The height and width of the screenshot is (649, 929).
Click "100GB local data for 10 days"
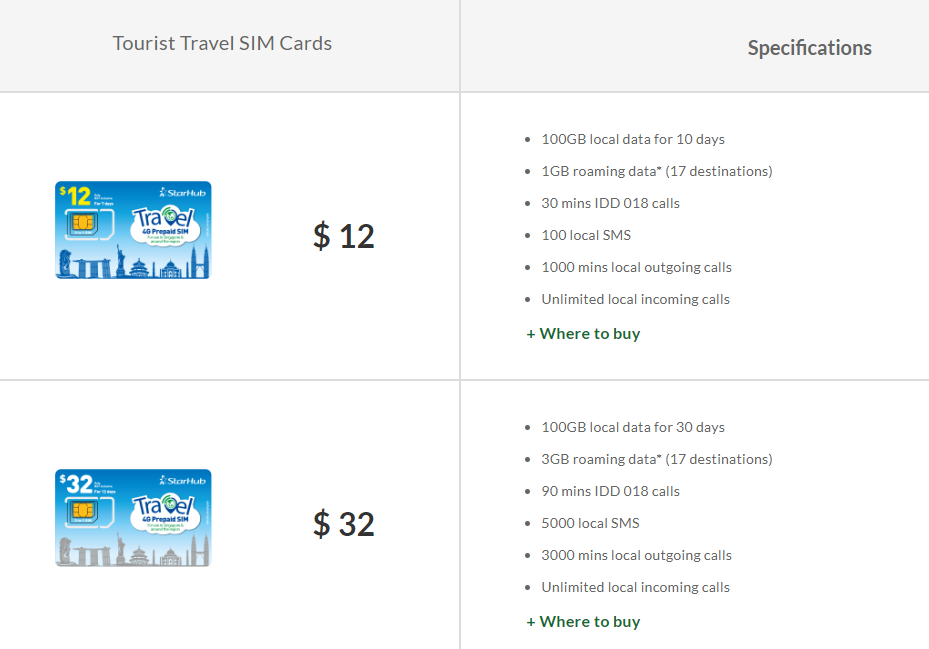tap(633, 139)
